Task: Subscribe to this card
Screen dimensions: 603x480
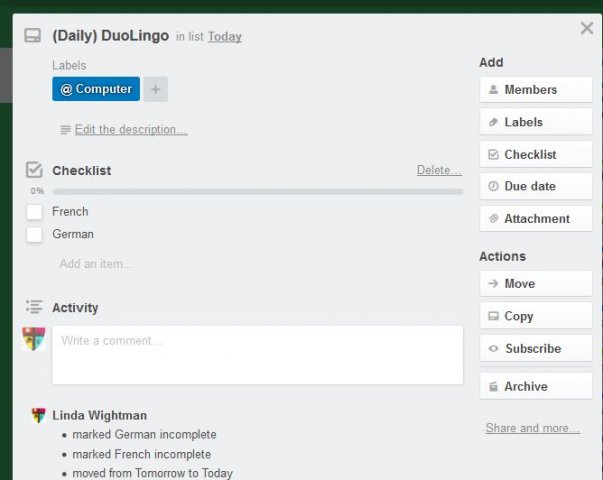Action: coord(536,348)
